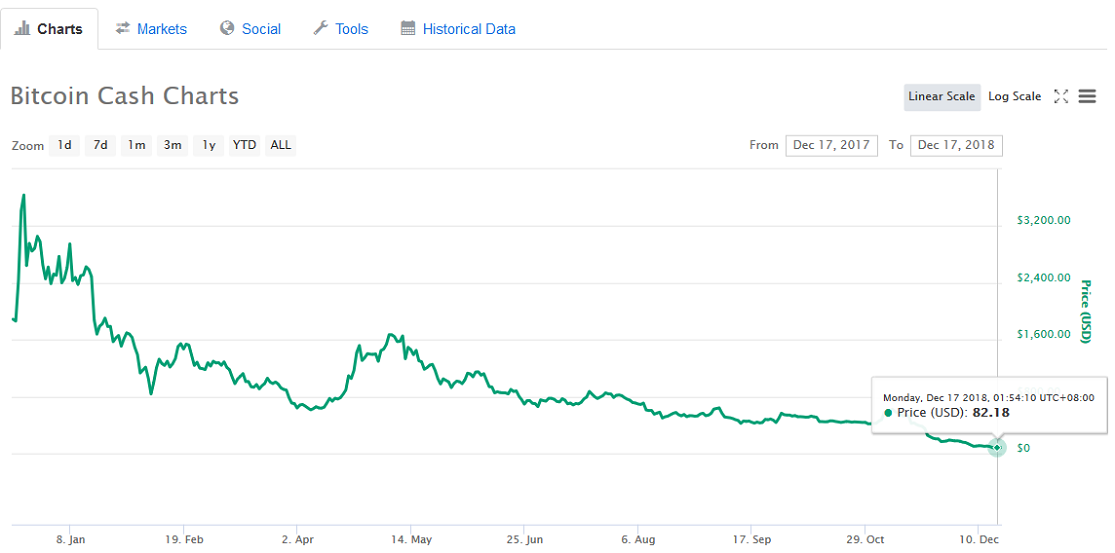Switch to Log Scale
This screenshot has width=1115, height=553.
[1015, 97]
